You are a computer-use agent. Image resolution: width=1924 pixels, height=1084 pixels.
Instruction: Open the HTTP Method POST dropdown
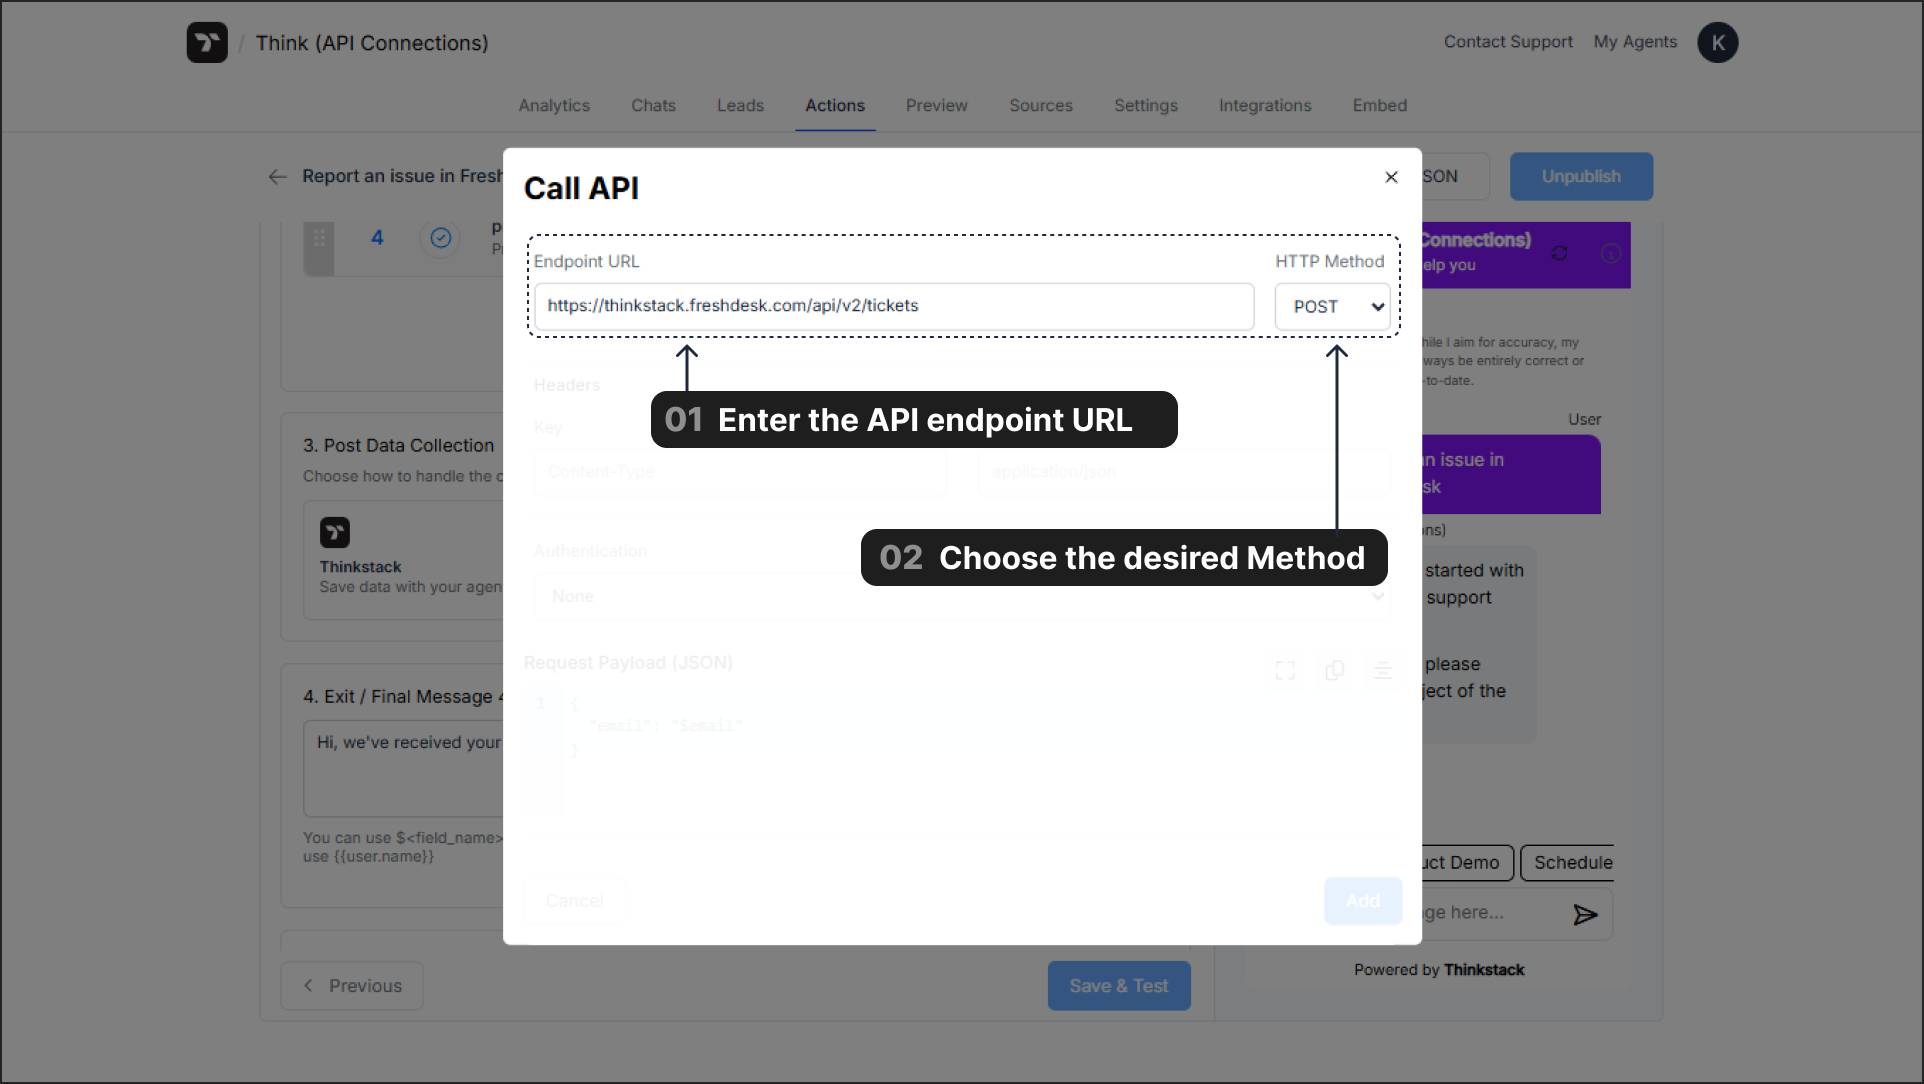pos(1332,307)
